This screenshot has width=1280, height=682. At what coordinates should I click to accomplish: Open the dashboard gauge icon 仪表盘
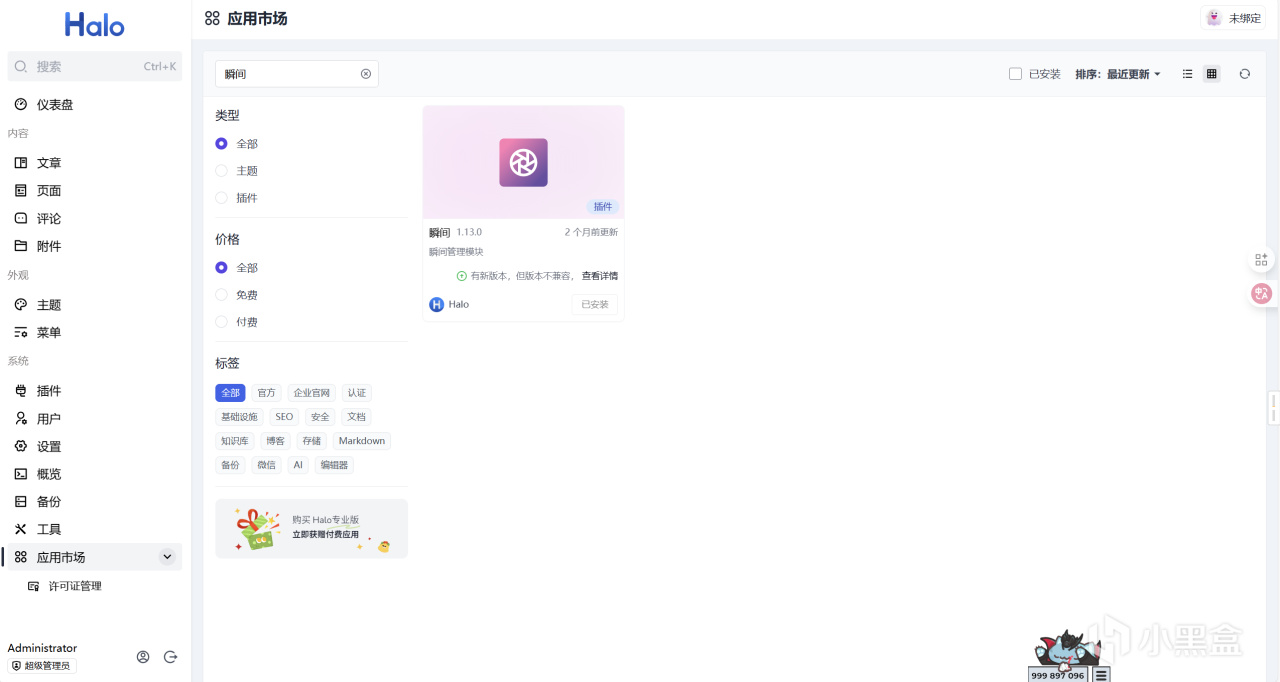click(21, 104)
